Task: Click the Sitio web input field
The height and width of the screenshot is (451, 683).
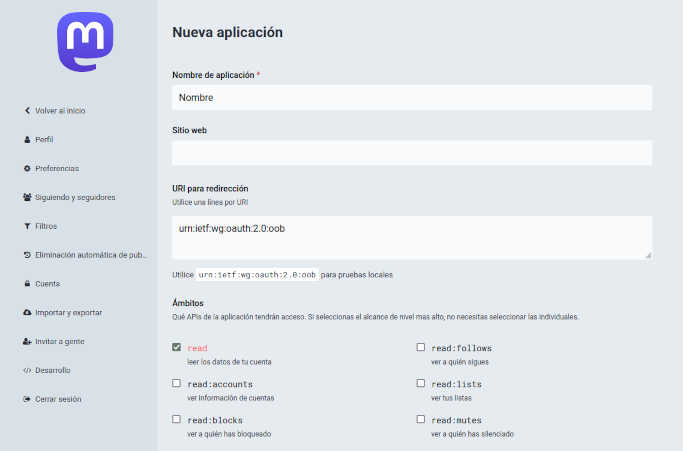Action: click(x=412, y=153)
